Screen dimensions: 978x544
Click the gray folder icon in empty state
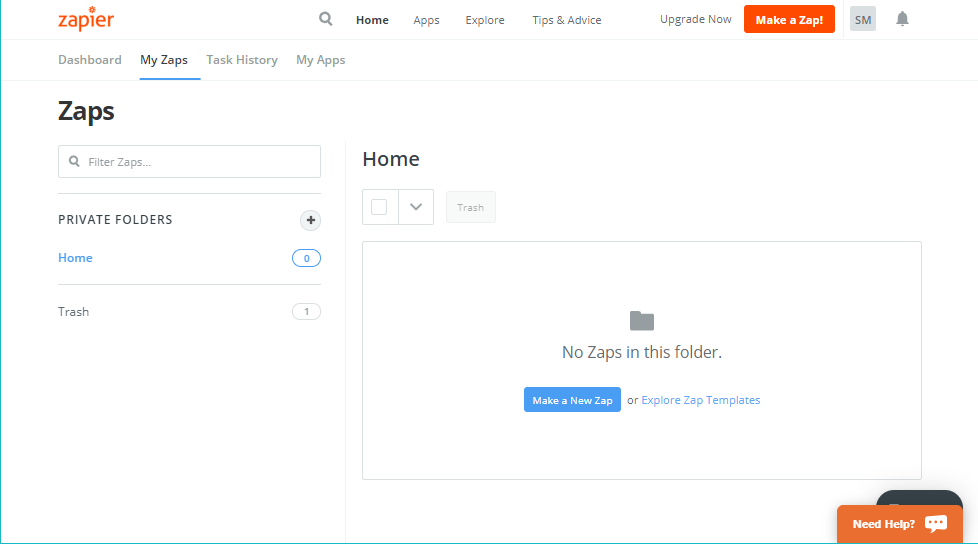point(641,321)
